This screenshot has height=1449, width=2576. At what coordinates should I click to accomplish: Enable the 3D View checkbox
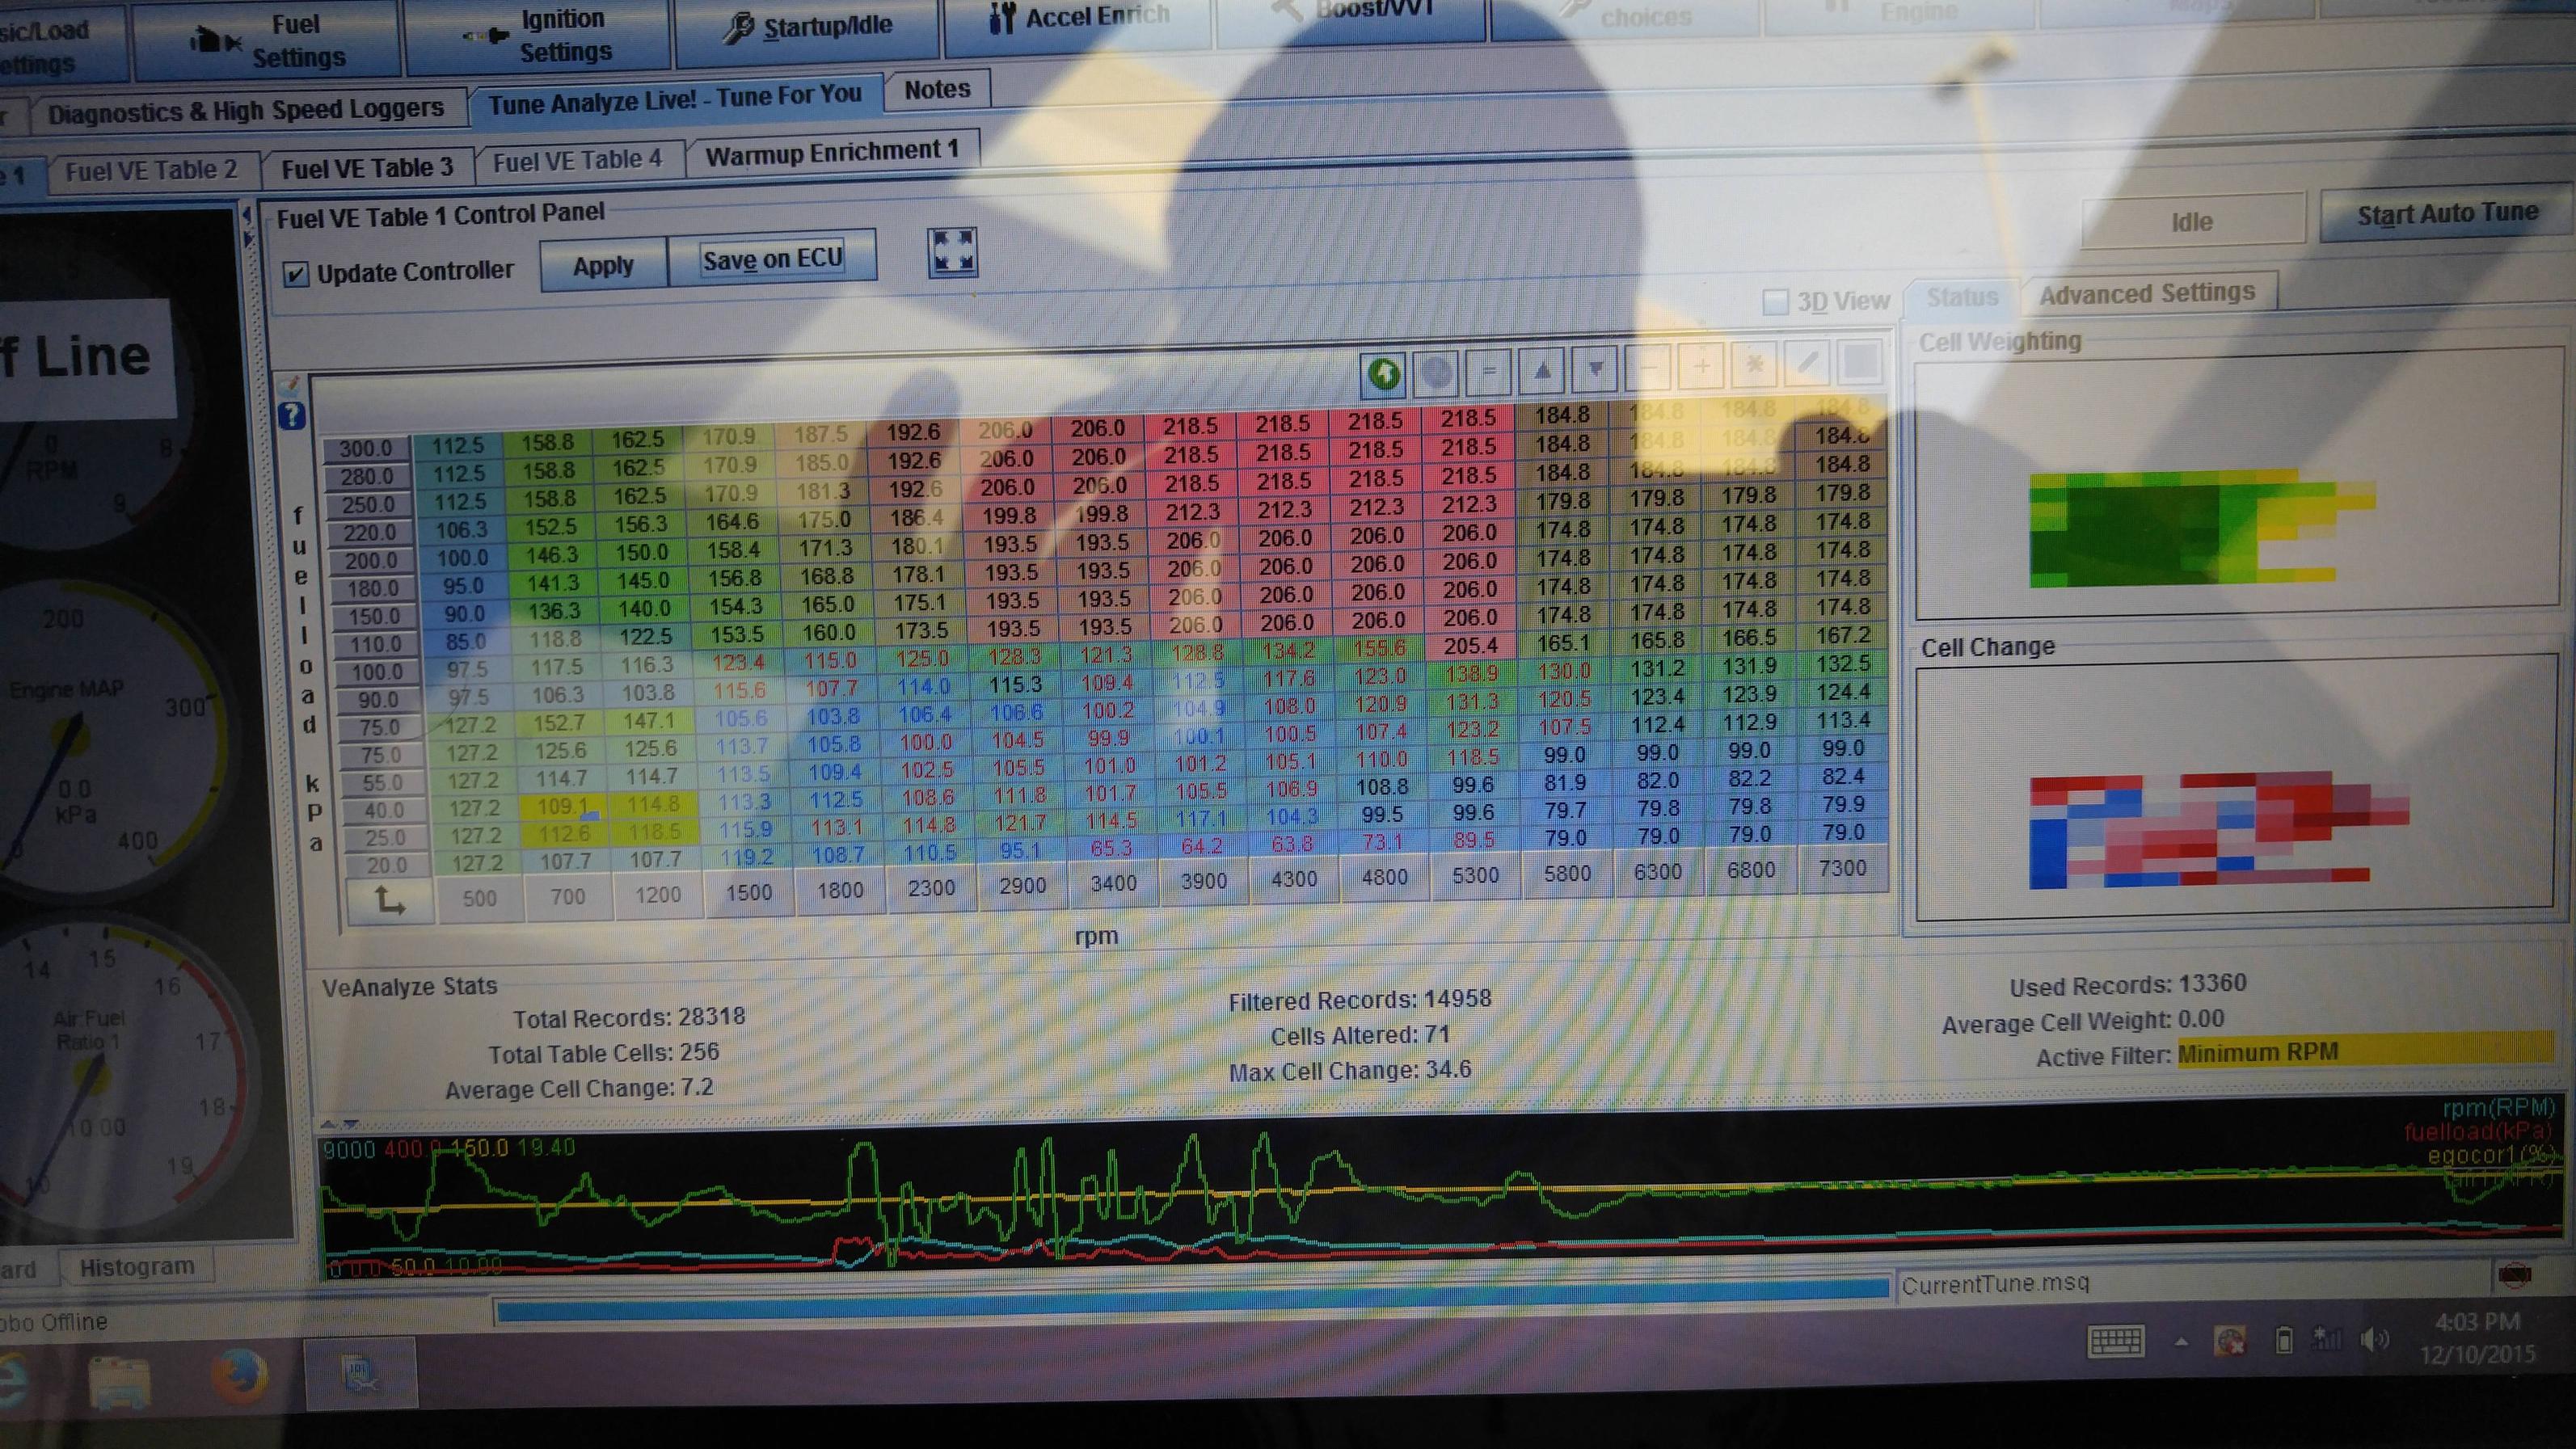(x=1777, y=300)
